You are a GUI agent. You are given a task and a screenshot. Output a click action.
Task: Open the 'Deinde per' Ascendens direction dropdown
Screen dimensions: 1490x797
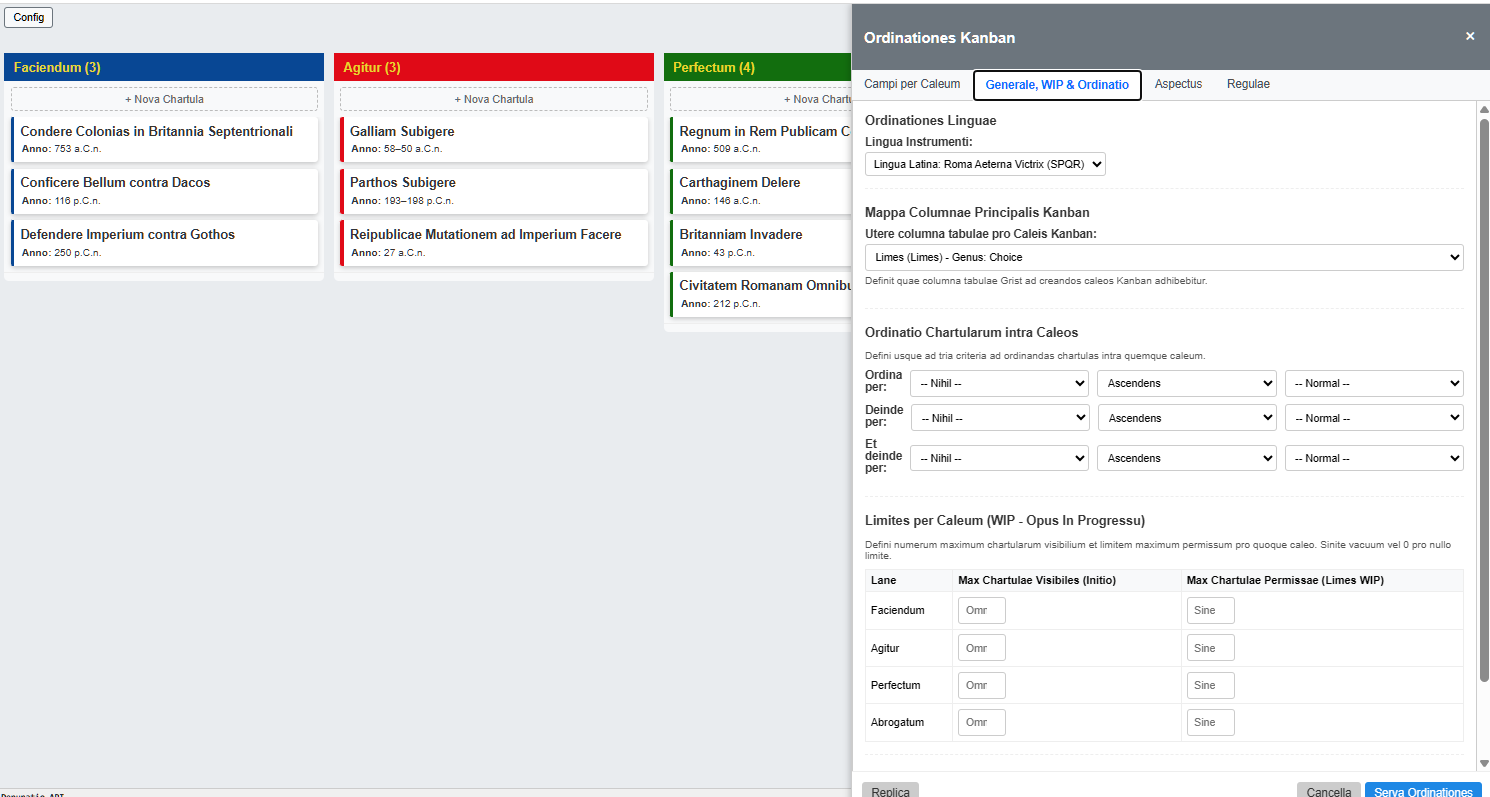[1186, 418]
